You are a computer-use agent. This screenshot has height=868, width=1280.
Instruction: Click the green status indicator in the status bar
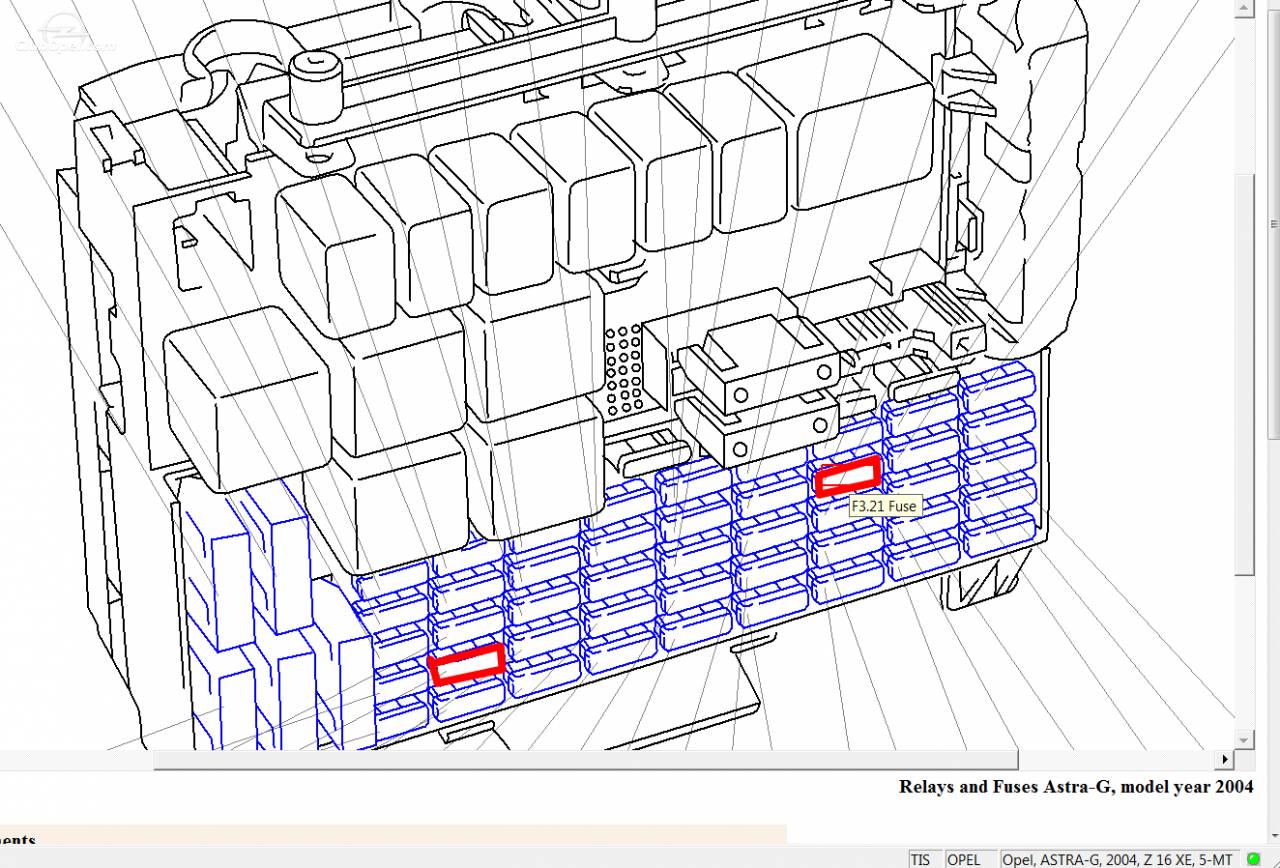tap(1254, 859)
